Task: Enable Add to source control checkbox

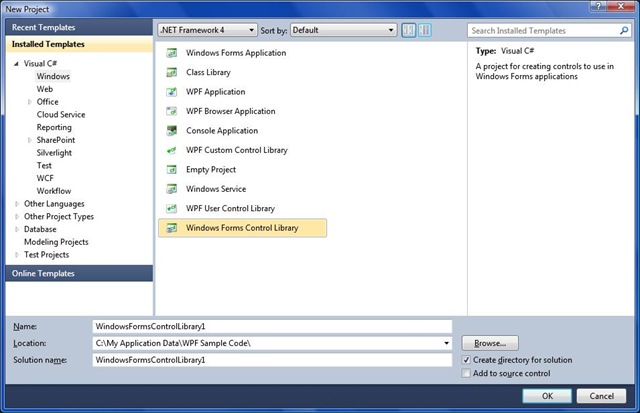Action: 466,373
